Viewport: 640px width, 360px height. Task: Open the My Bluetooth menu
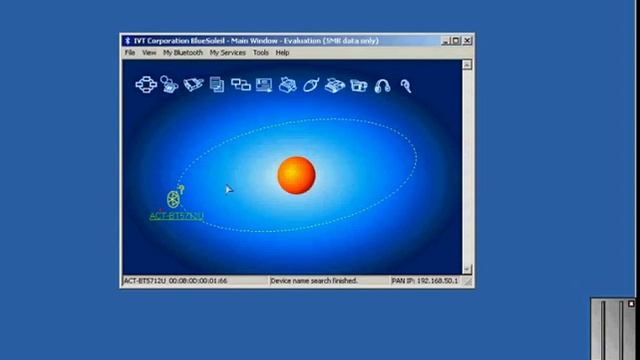[x=183, y=53]
